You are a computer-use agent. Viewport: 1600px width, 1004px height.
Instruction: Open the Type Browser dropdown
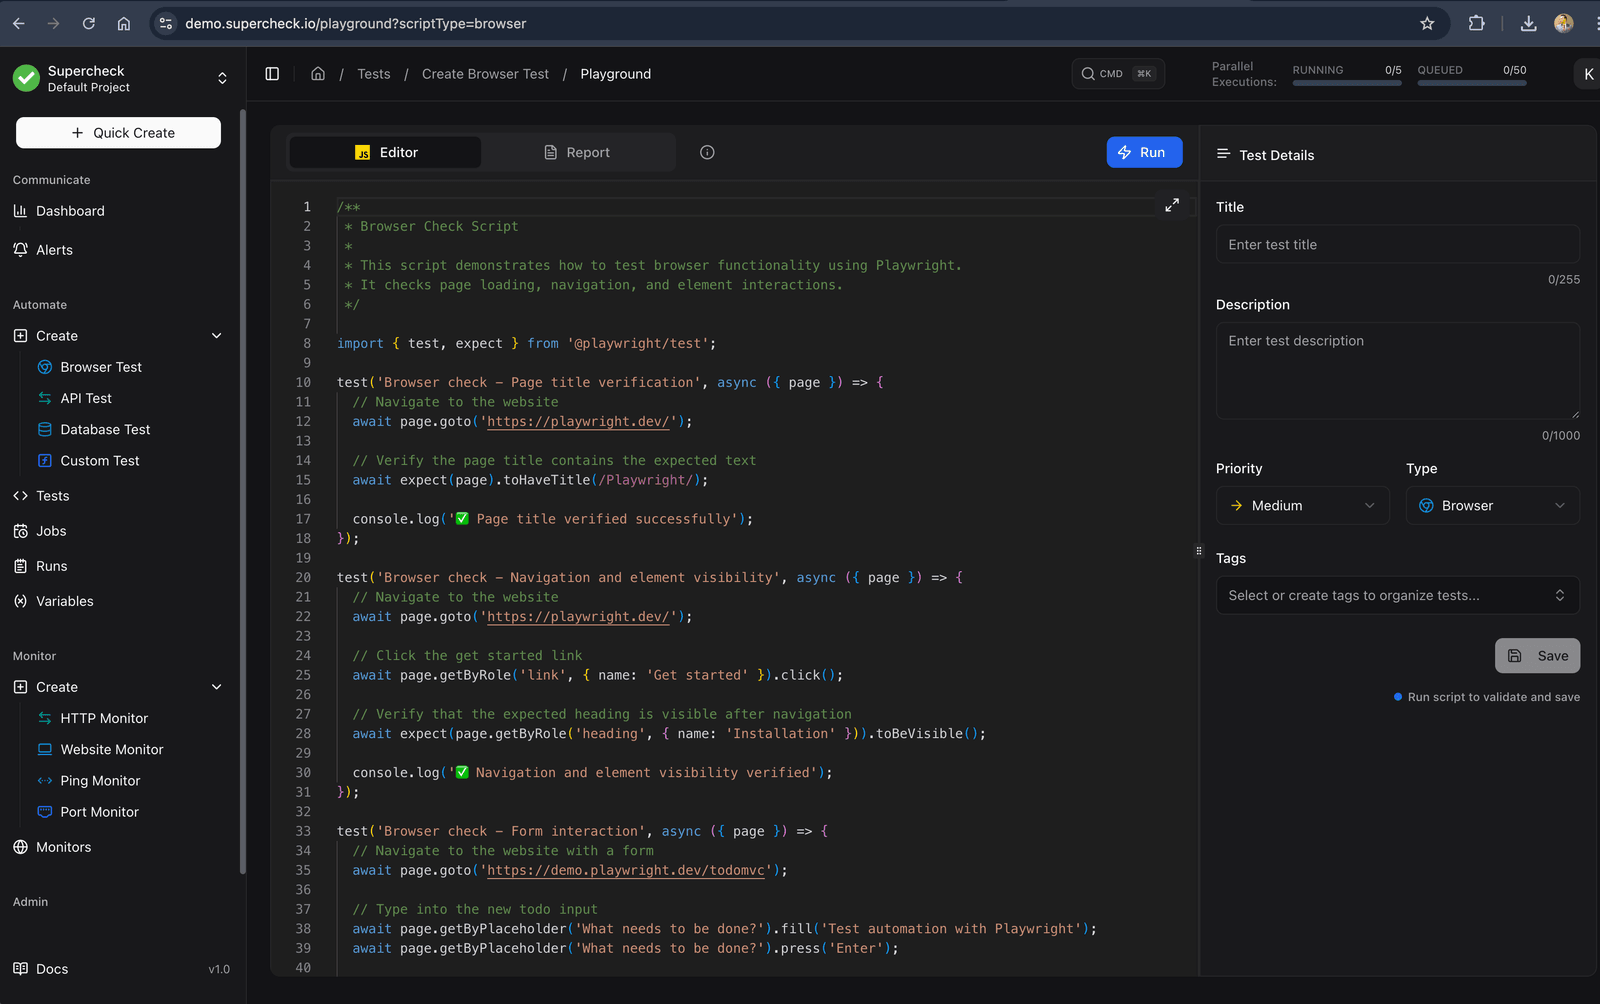pos(1493,505)
